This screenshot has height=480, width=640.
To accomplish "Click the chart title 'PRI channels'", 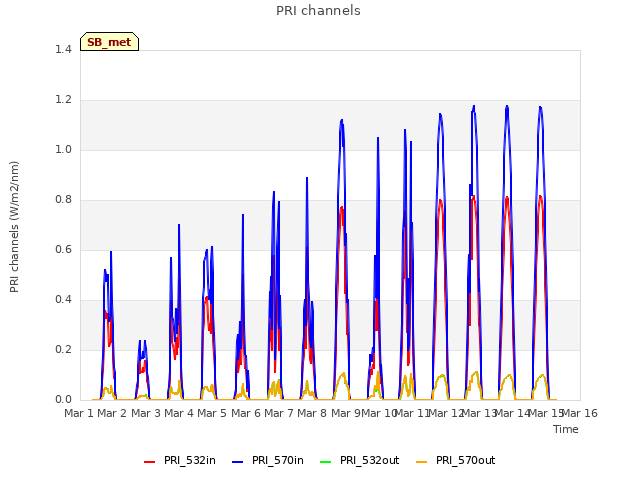I will pyautogui.click(x=318, y=11).
